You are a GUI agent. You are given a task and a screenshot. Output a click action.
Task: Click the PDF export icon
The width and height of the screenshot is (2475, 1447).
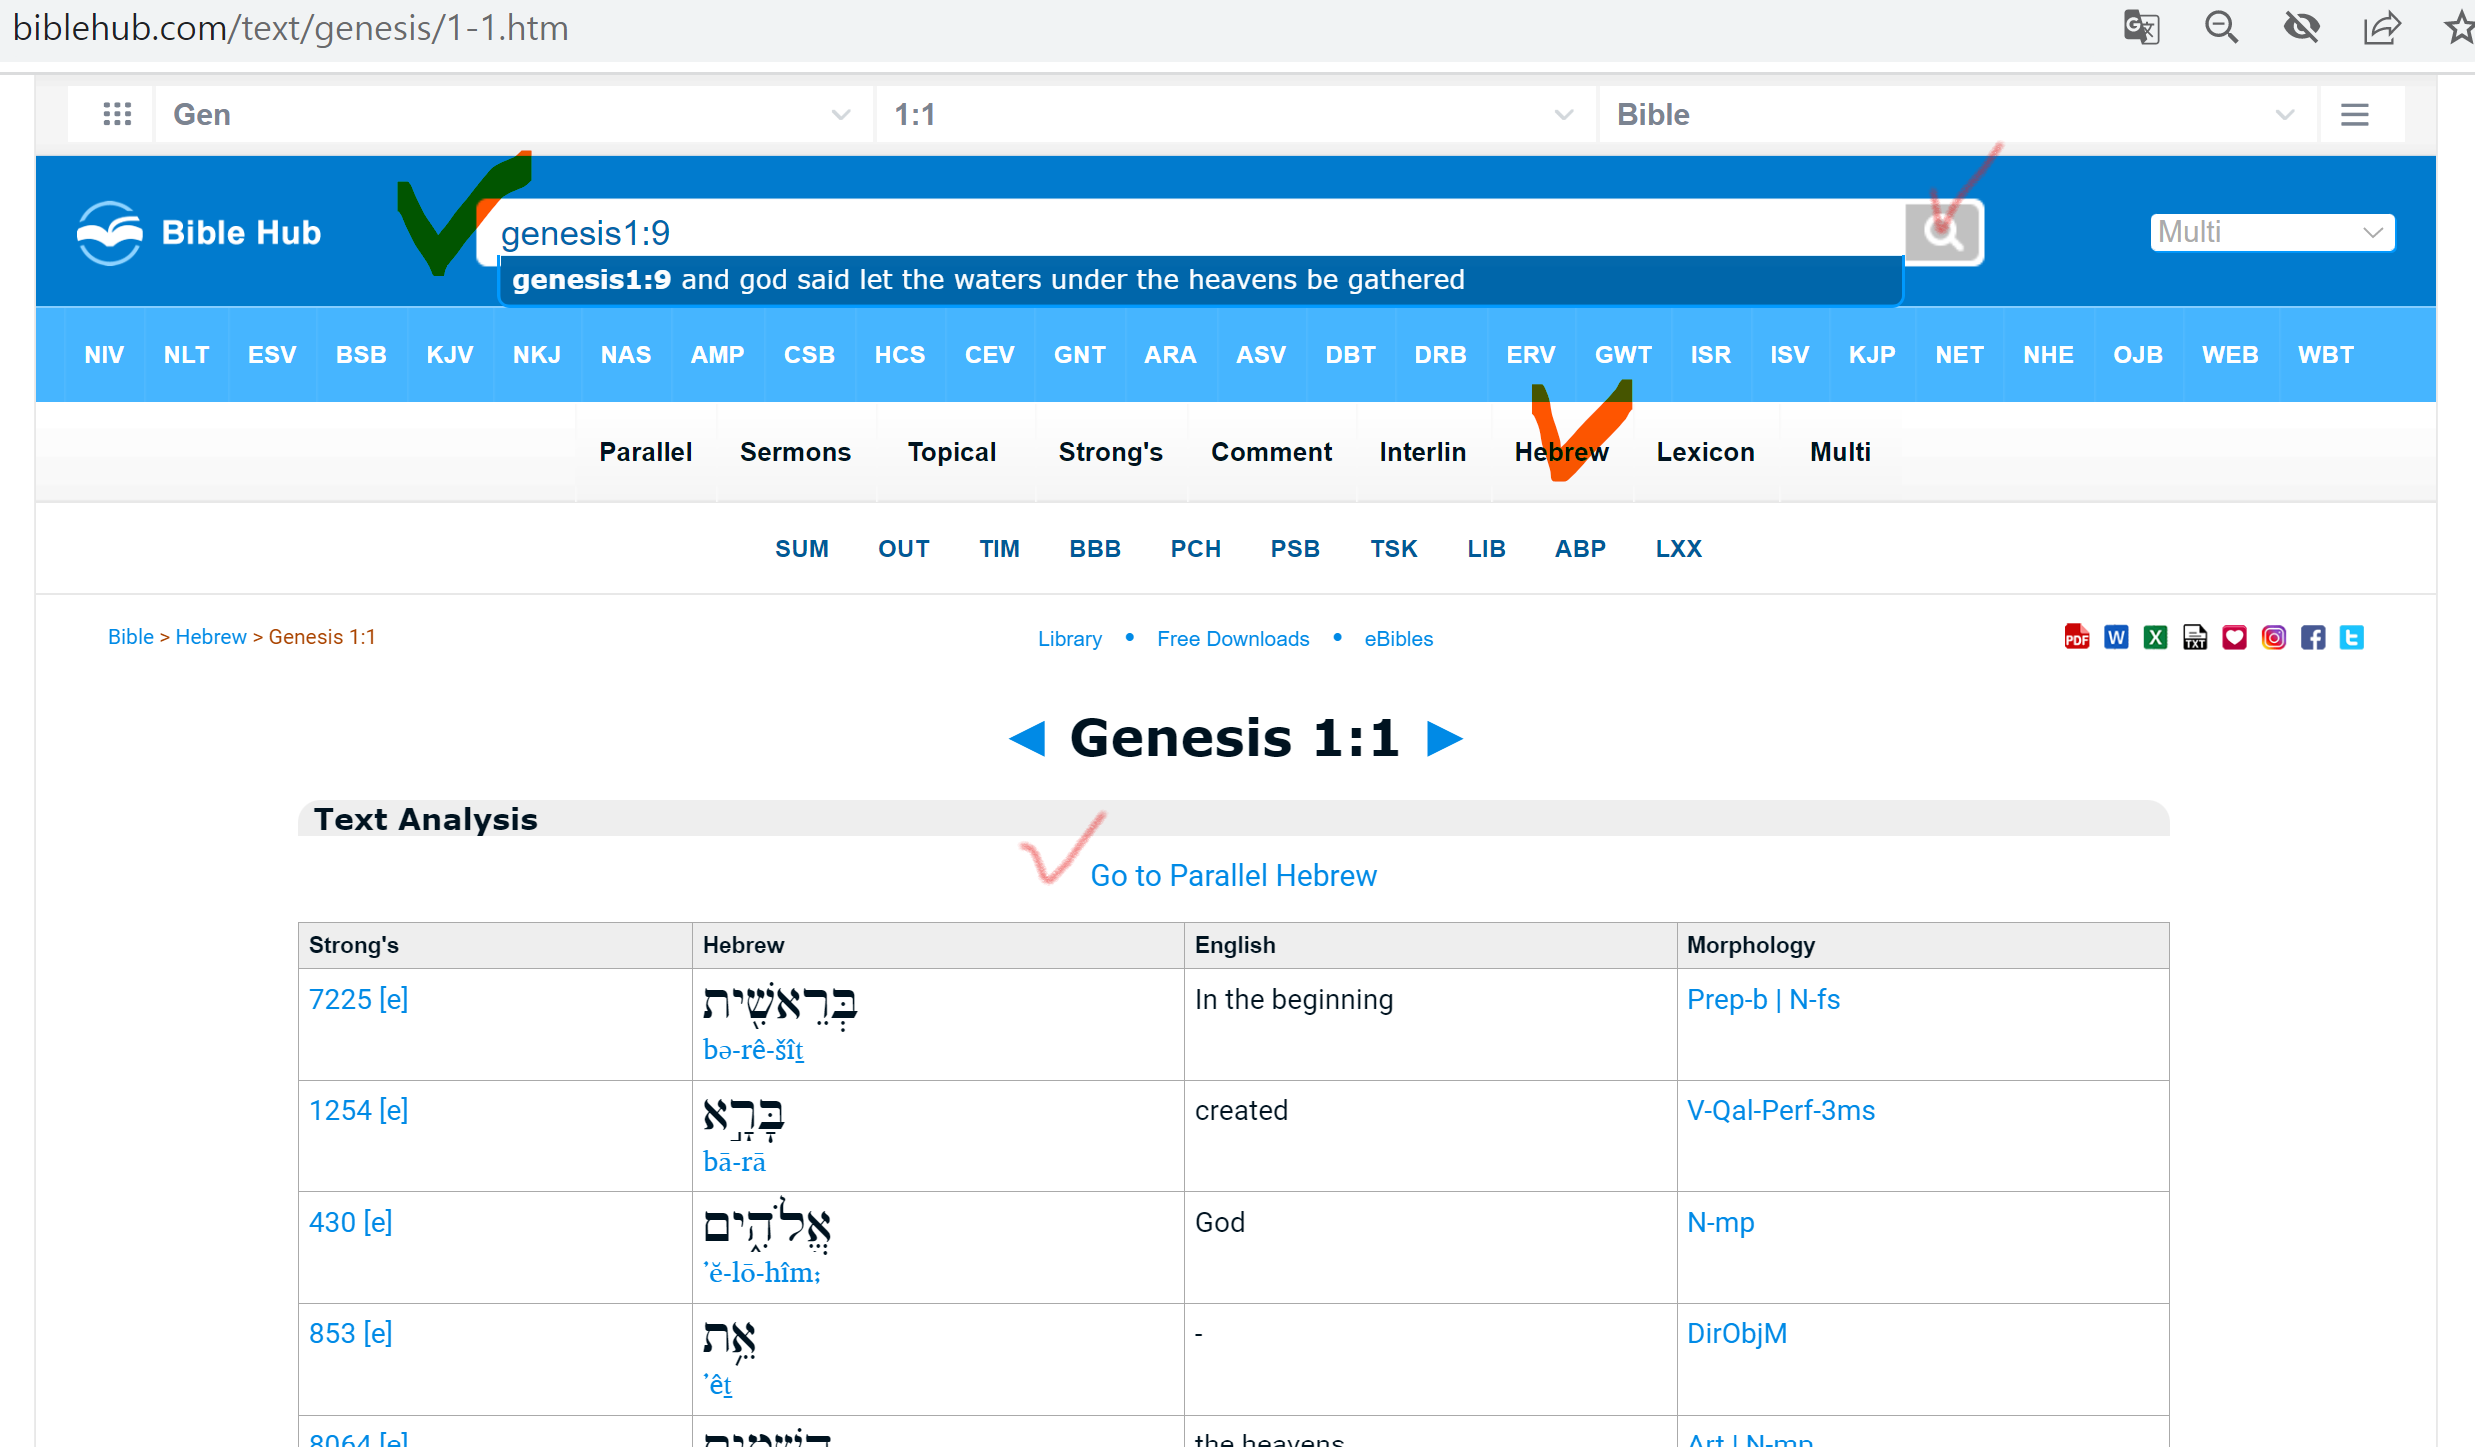pos(2077,637)
